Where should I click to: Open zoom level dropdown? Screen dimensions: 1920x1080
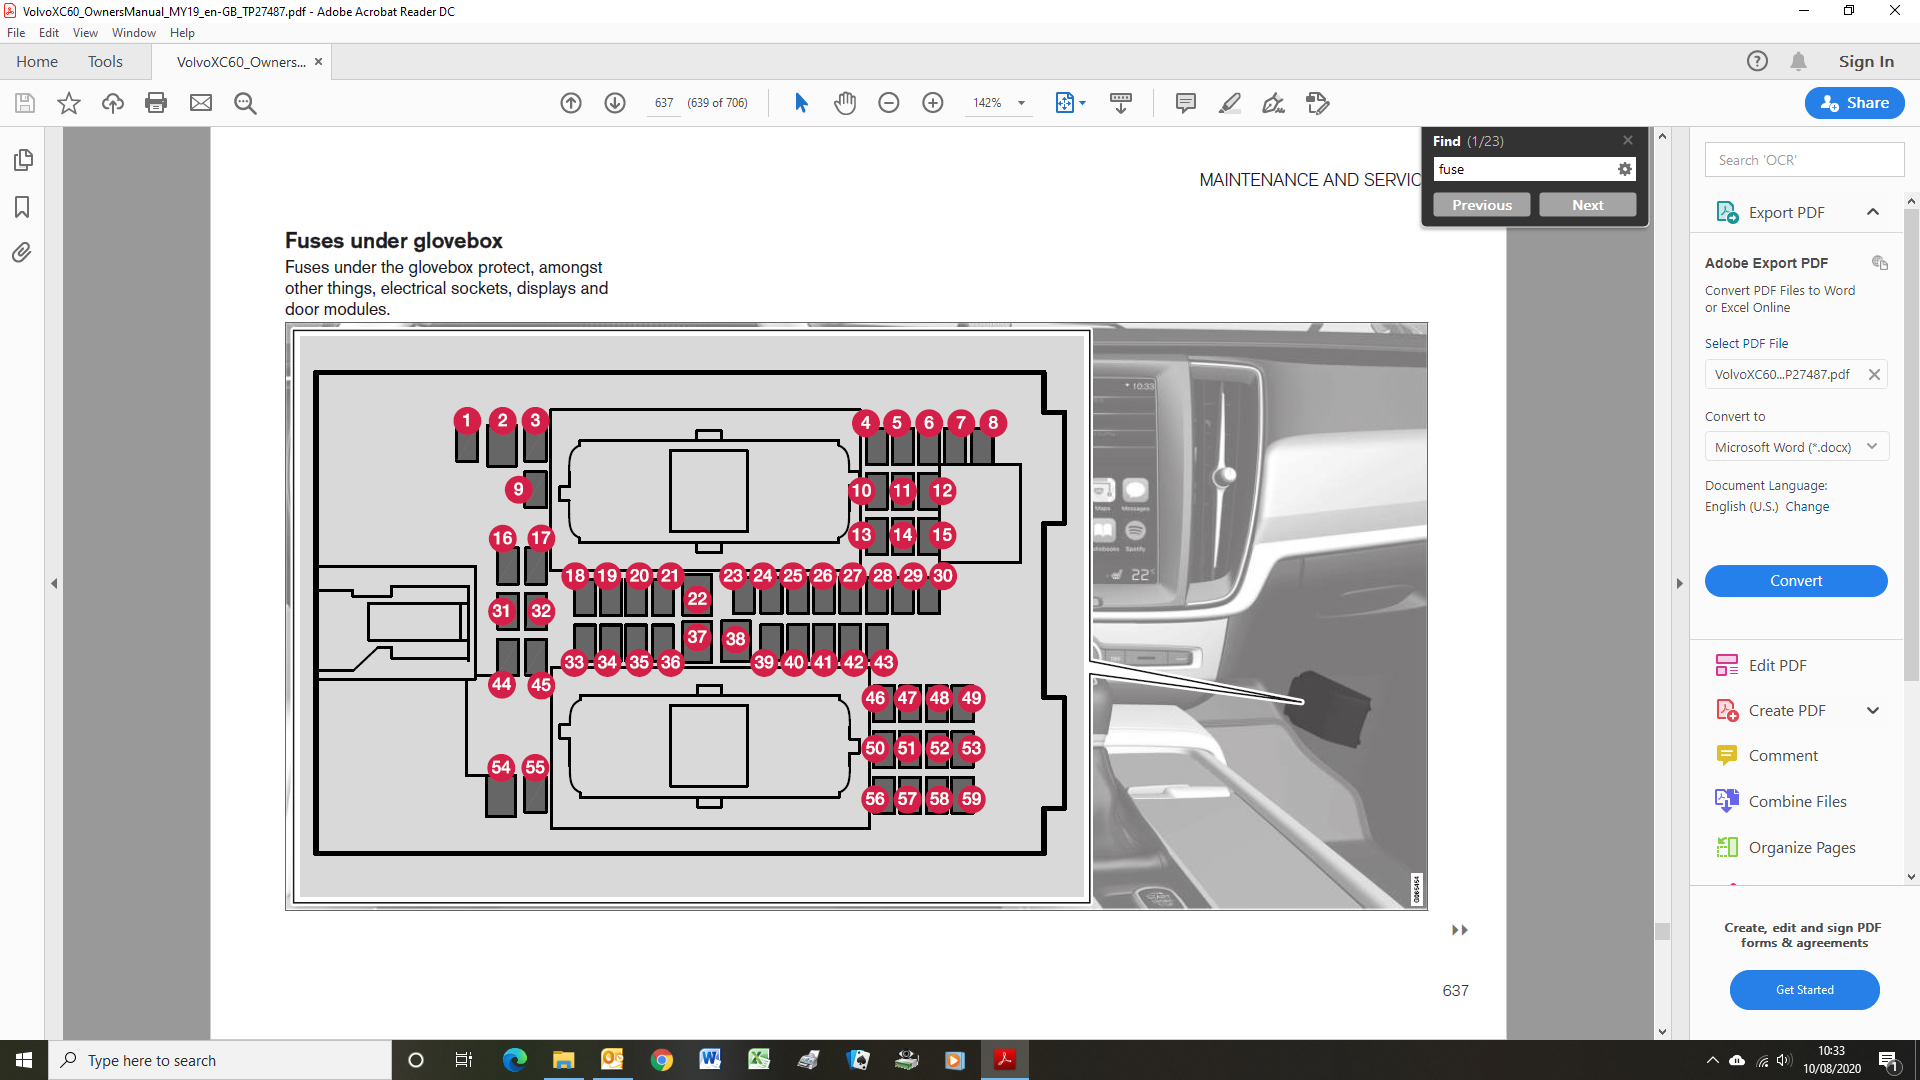1021,103
